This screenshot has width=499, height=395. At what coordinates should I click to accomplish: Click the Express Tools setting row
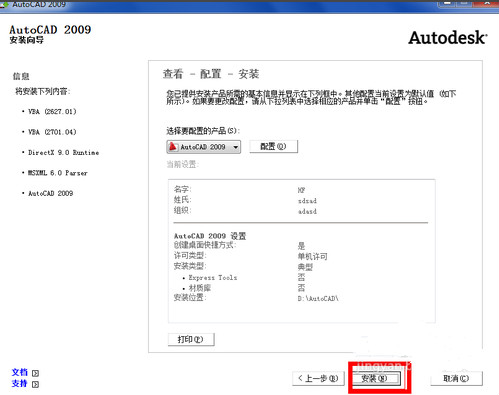(x=243, y=277)
